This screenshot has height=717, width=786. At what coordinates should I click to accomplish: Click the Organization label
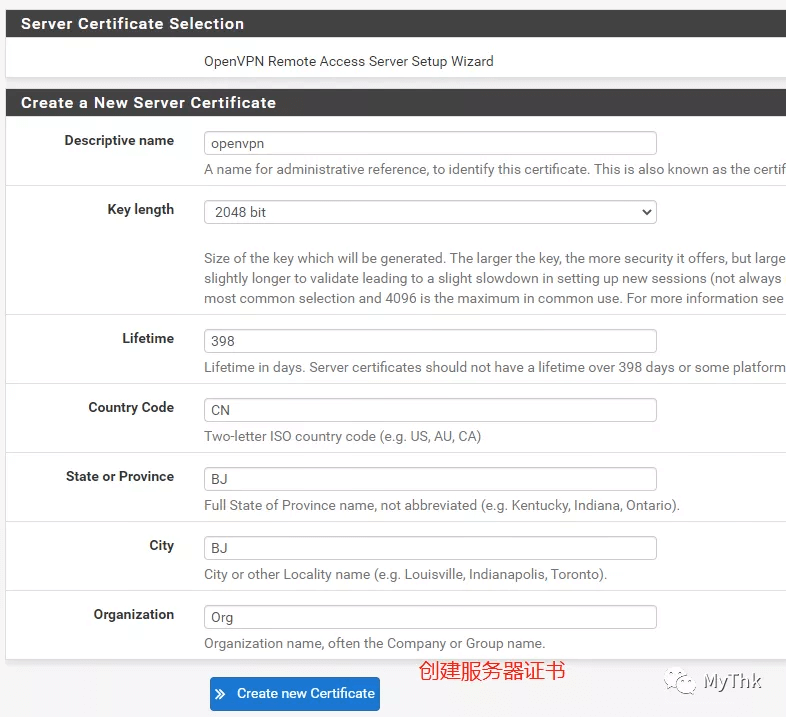134,614
